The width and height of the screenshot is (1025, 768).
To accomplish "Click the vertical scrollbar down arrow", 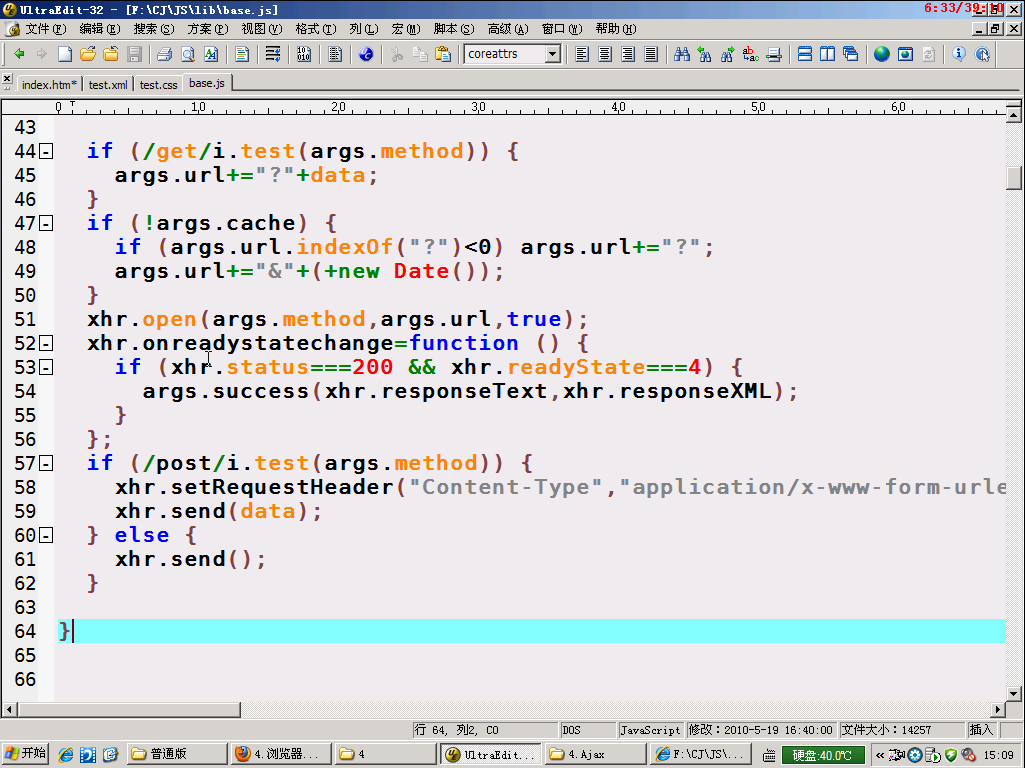I will coord(1014,693).
